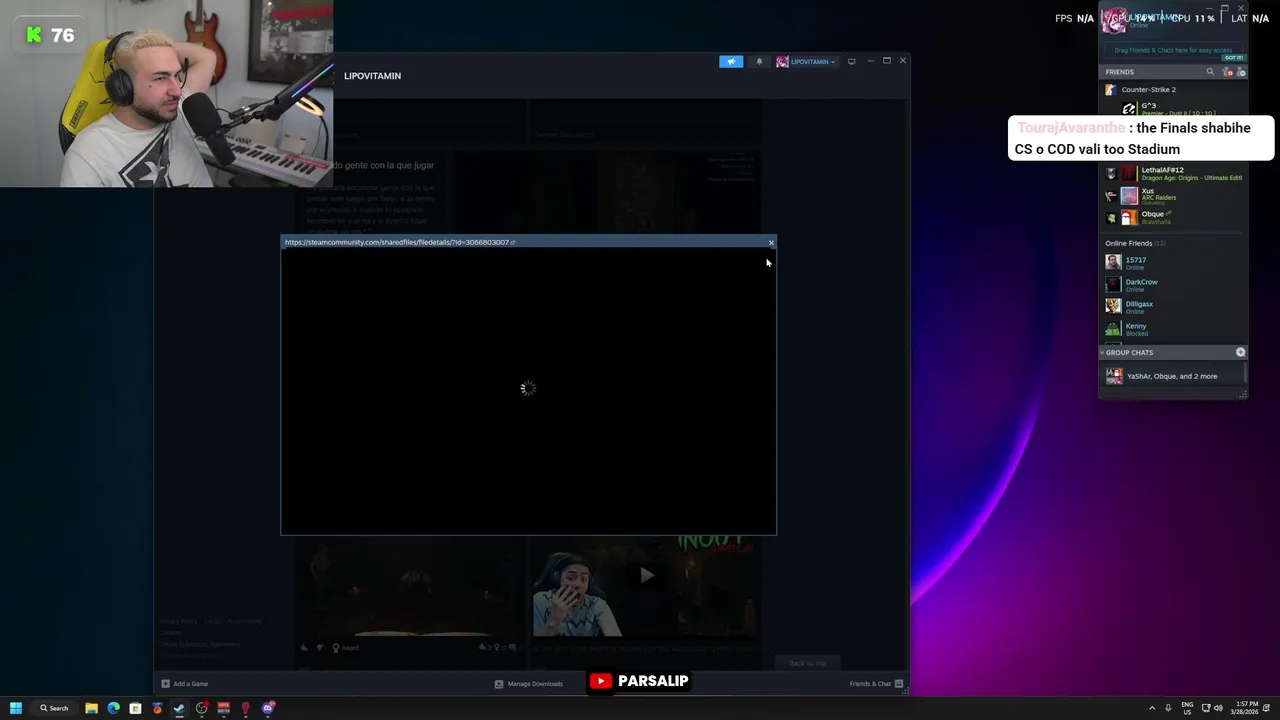Open chat with Xus playing ARC Raiders
The height and width of the screenshot is (720, 1280).
[1172, 195]
